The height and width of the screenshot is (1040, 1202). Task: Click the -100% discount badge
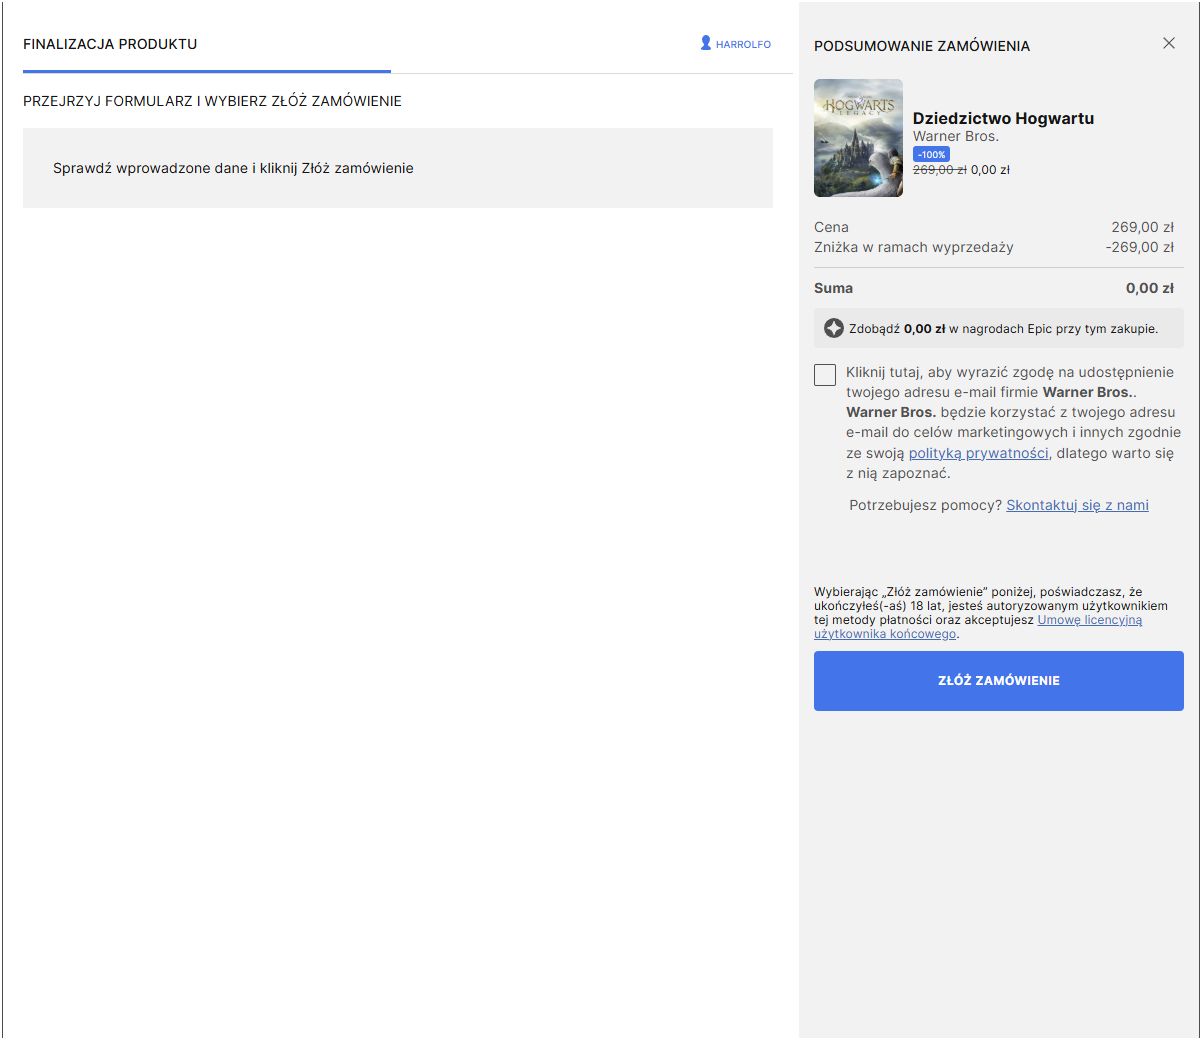coord(931,154)
